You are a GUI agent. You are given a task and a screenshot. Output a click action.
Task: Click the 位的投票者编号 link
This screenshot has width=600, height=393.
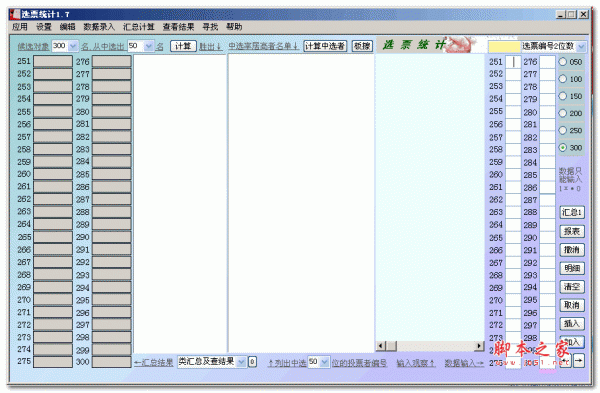tap(359, 363)
